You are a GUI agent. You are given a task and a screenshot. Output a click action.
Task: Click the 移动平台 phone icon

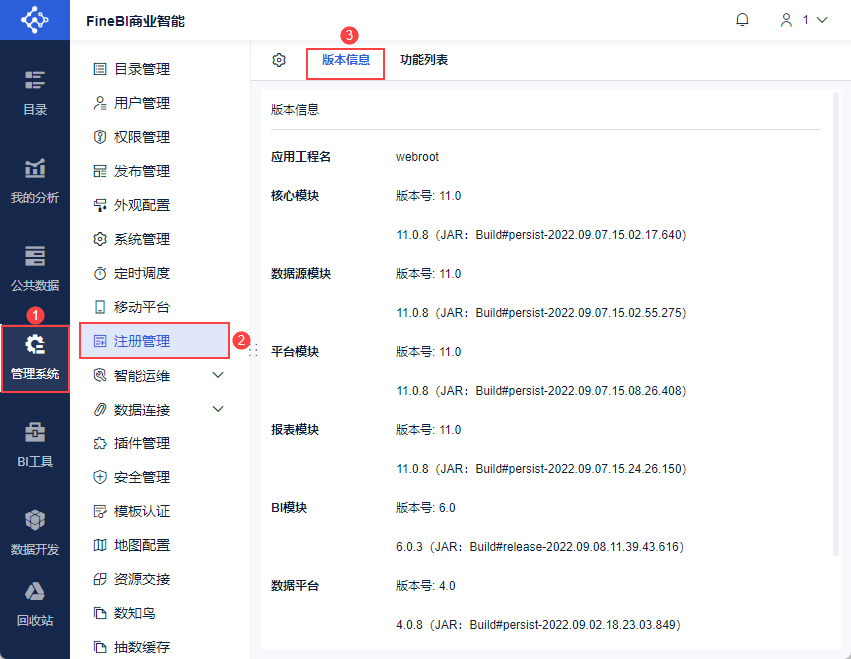100,307
